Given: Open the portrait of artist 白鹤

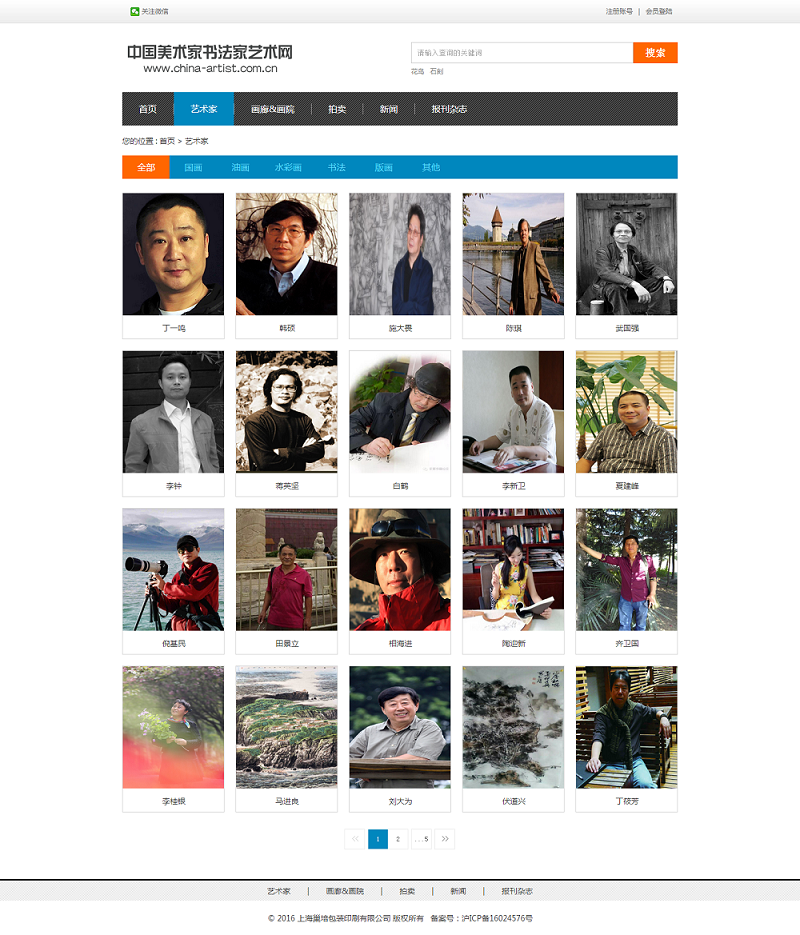Looking at the screenshot, I should (399, 411).
